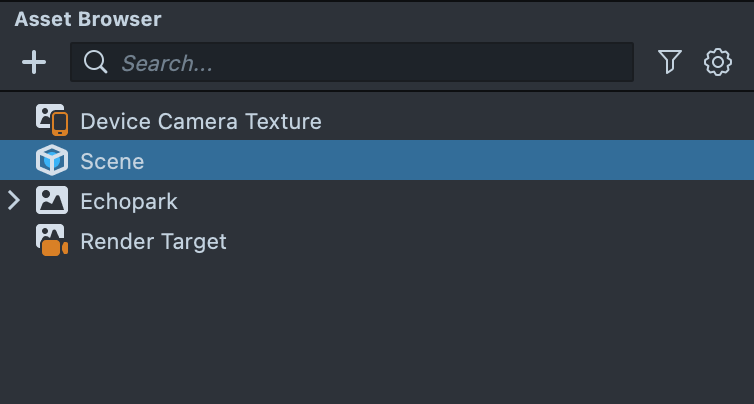Click the magnifier icon in search bar
This screenshot has height=404, width=754.
tap(96, 62)
